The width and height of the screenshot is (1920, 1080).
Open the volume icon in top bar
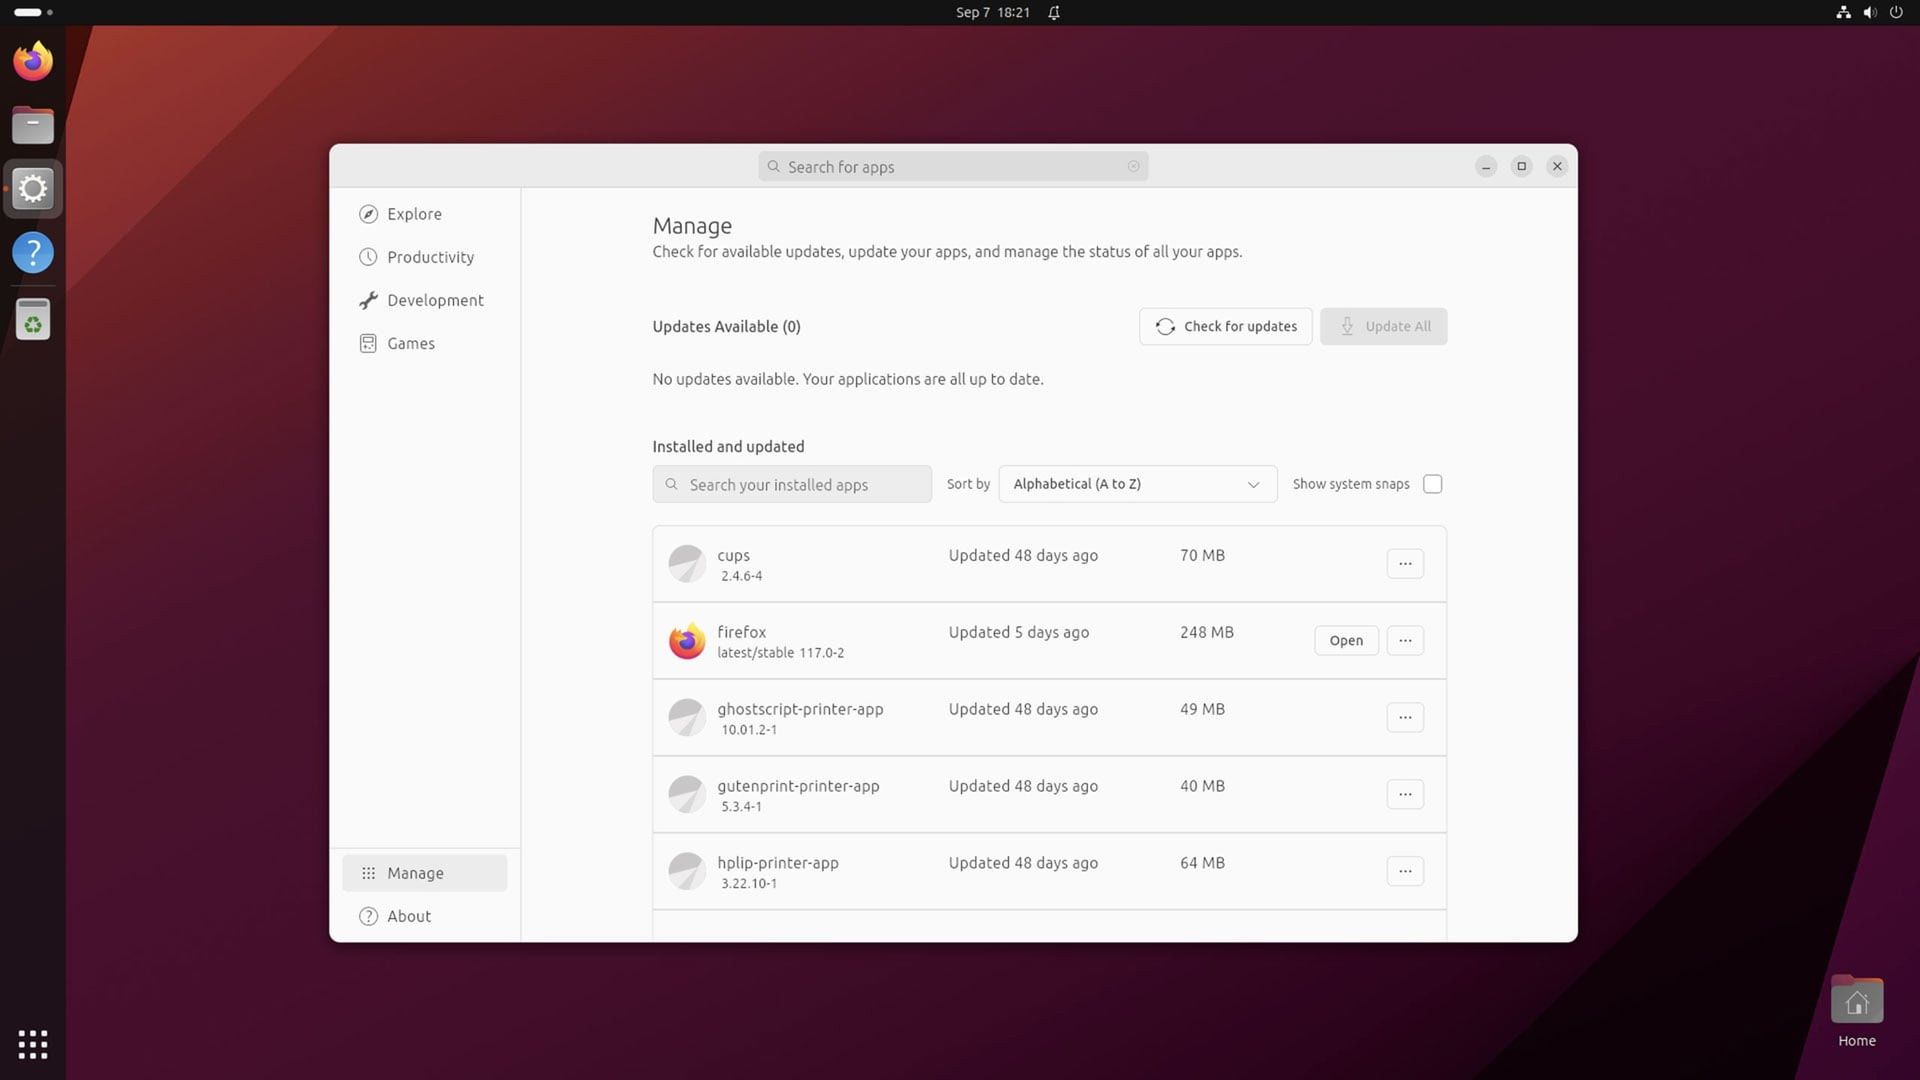(x=1869, y=13)
